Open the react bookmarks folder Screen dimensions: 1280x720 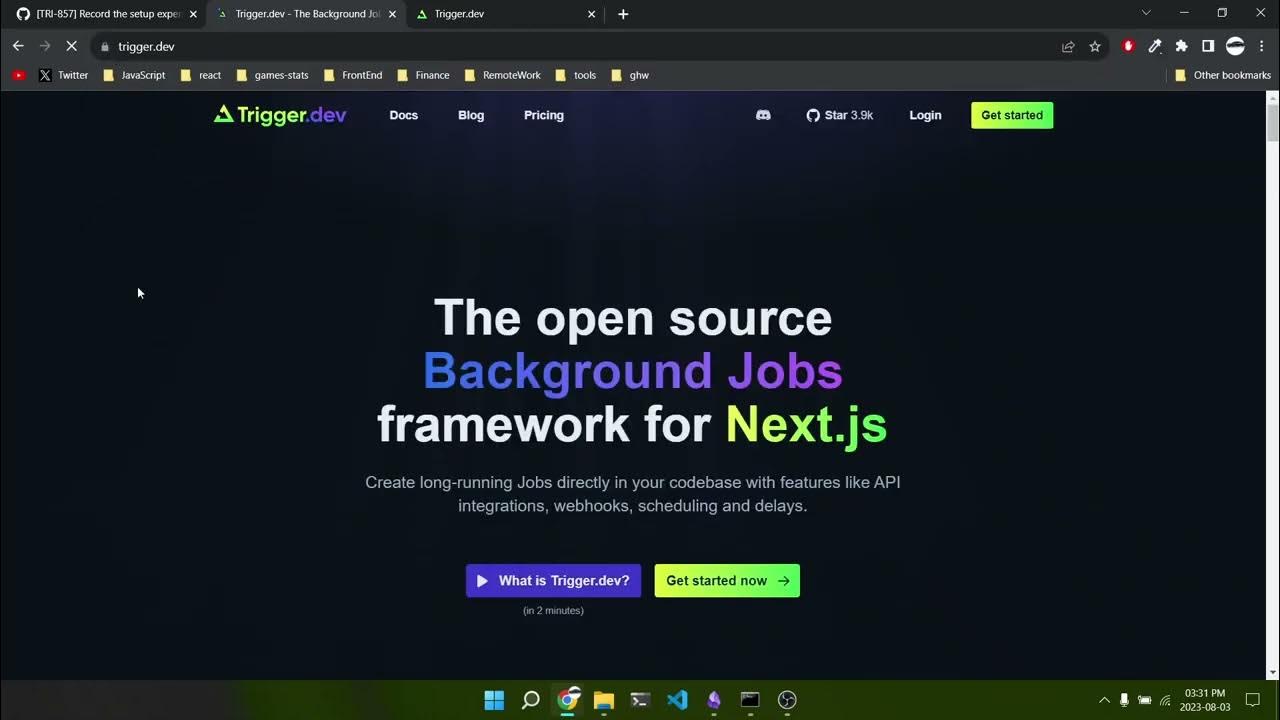[x=200, y=75]
